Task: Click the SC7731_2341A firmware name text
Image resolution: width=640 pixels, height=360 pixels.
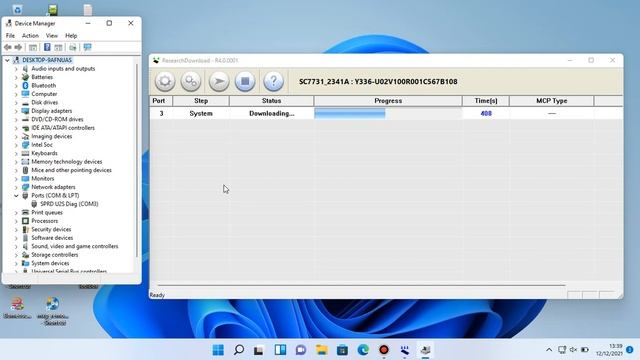Action: tap(378, 82)
